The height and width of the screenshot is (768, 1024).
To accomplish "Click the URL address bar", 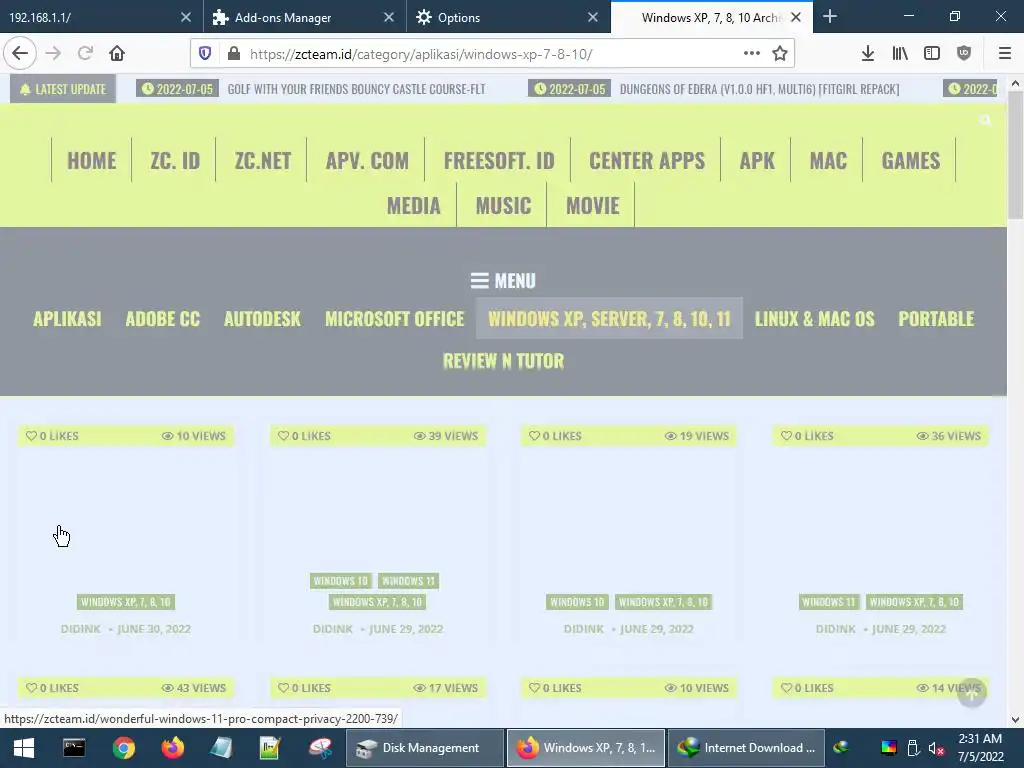I will tap(493, 54).
